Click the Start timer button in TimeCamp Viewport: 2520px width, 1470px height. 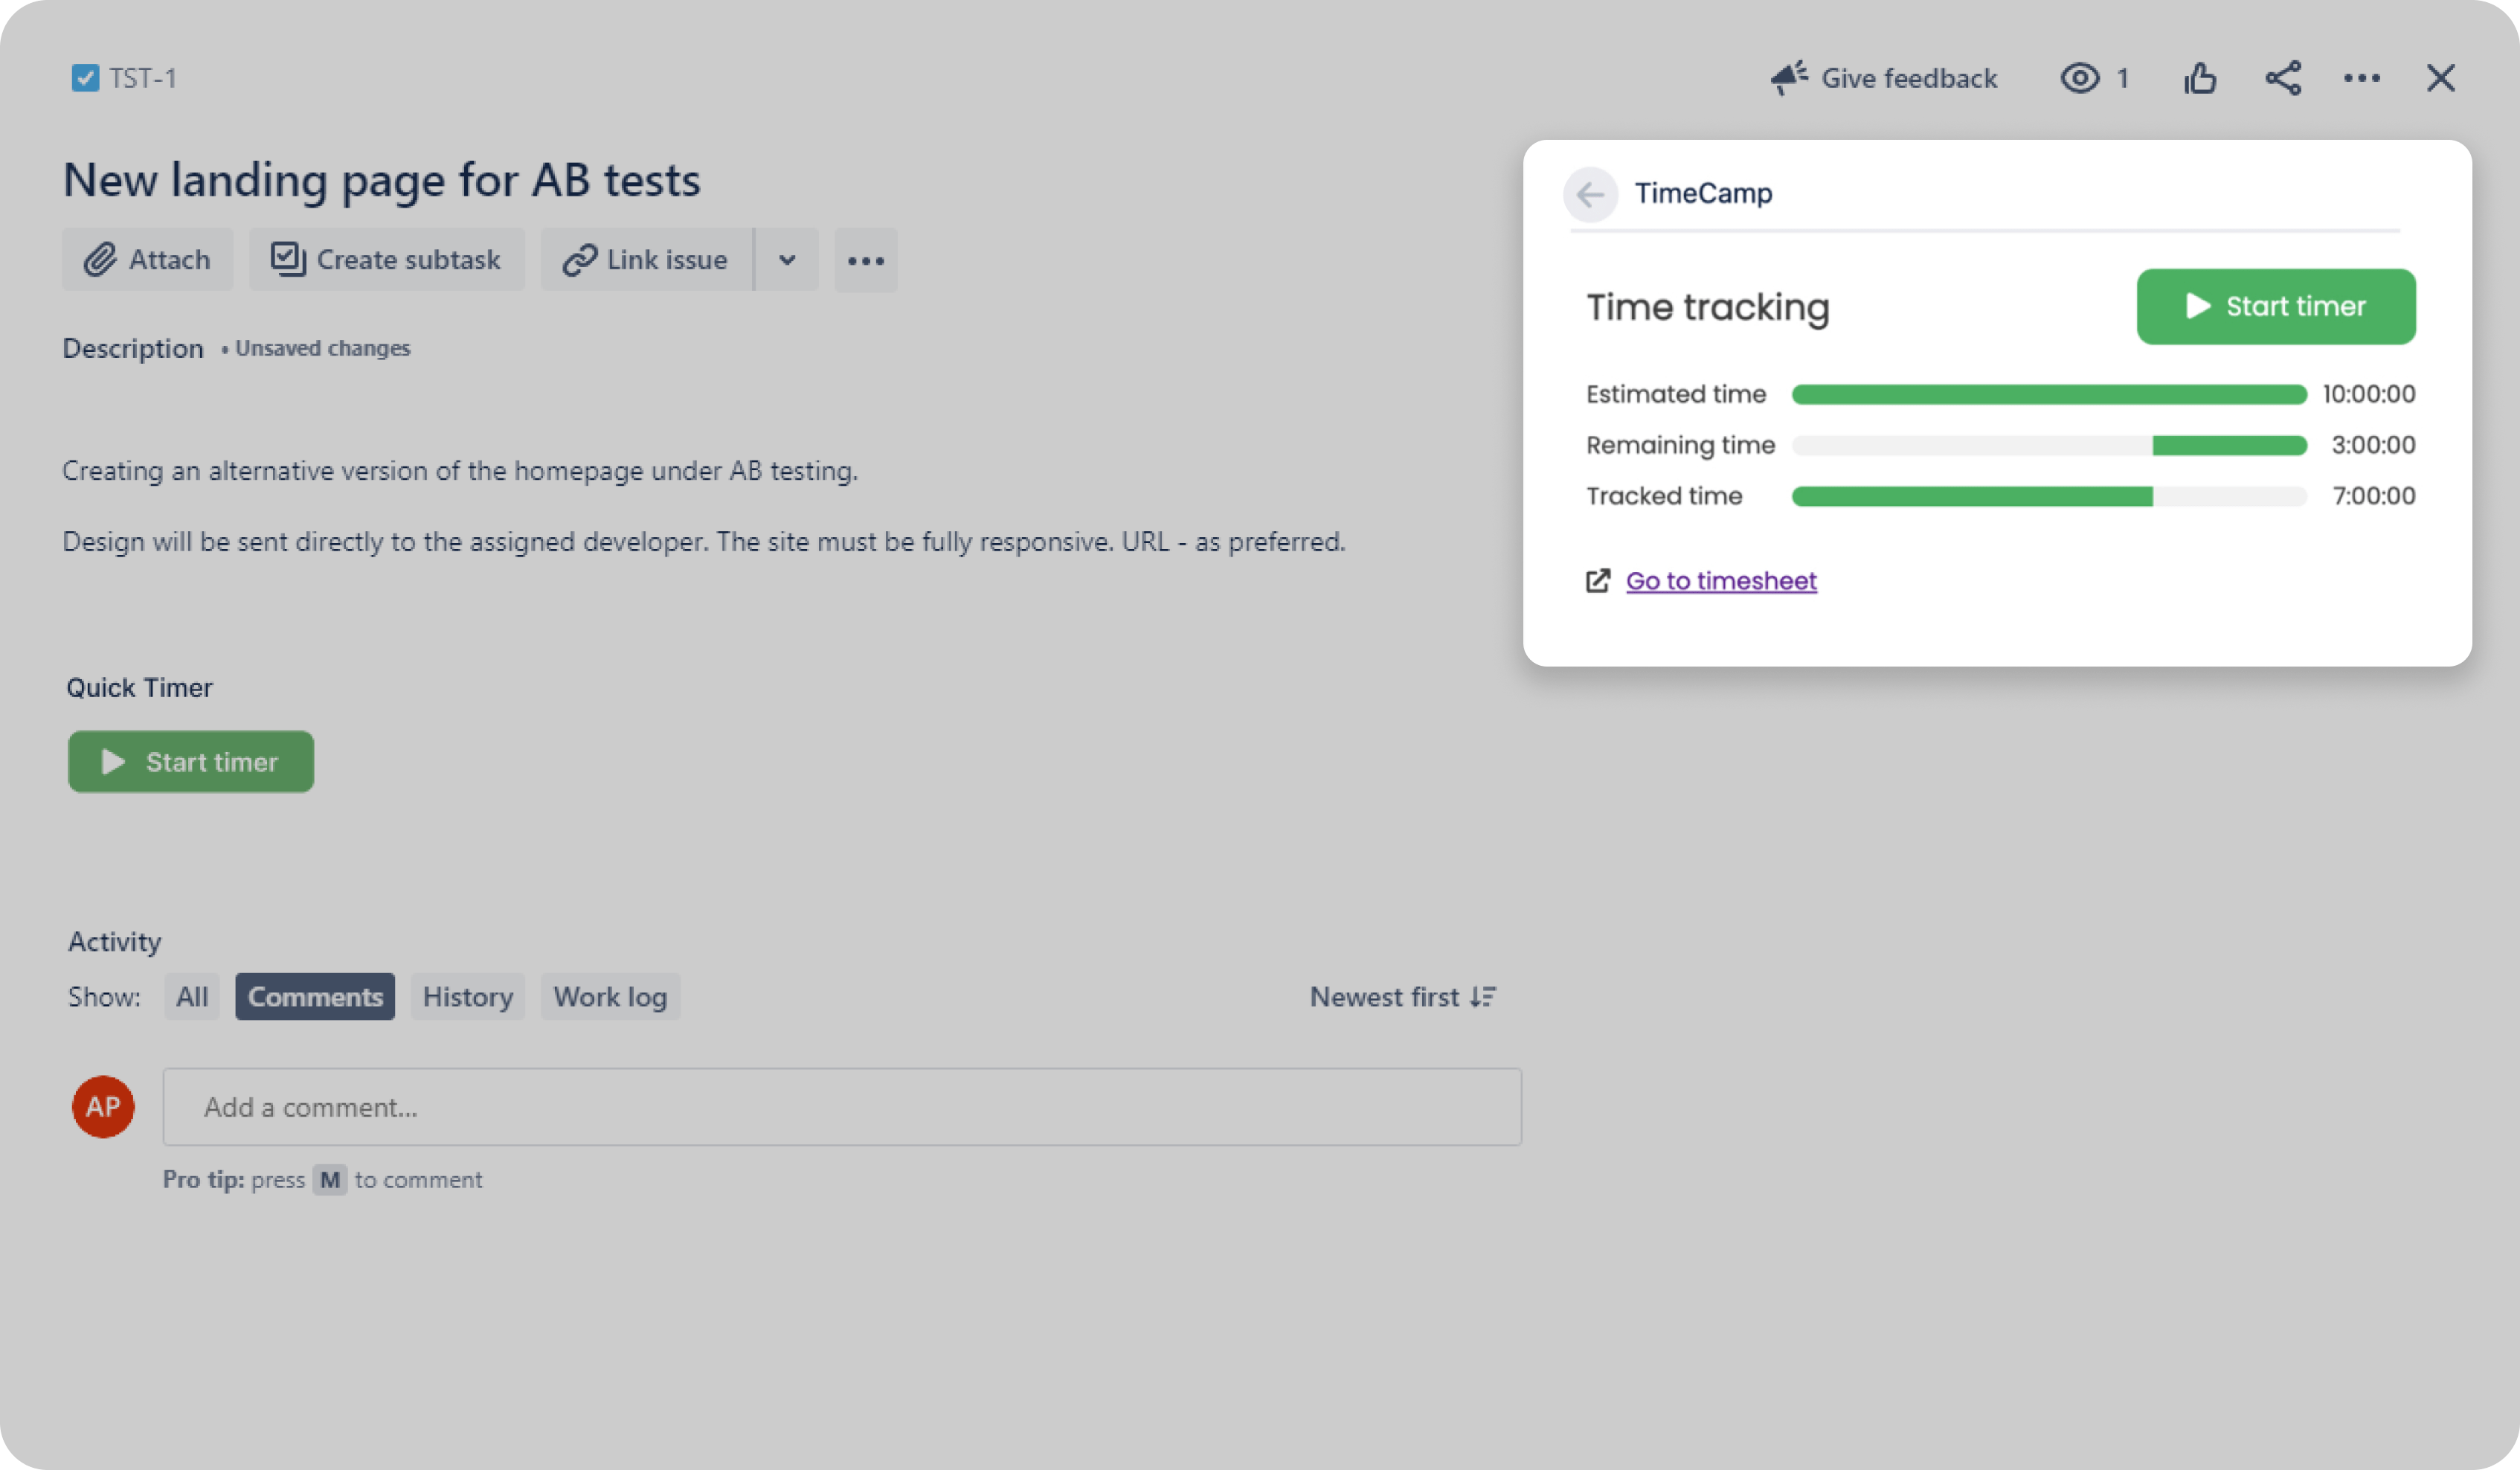tap(2275, 306)
